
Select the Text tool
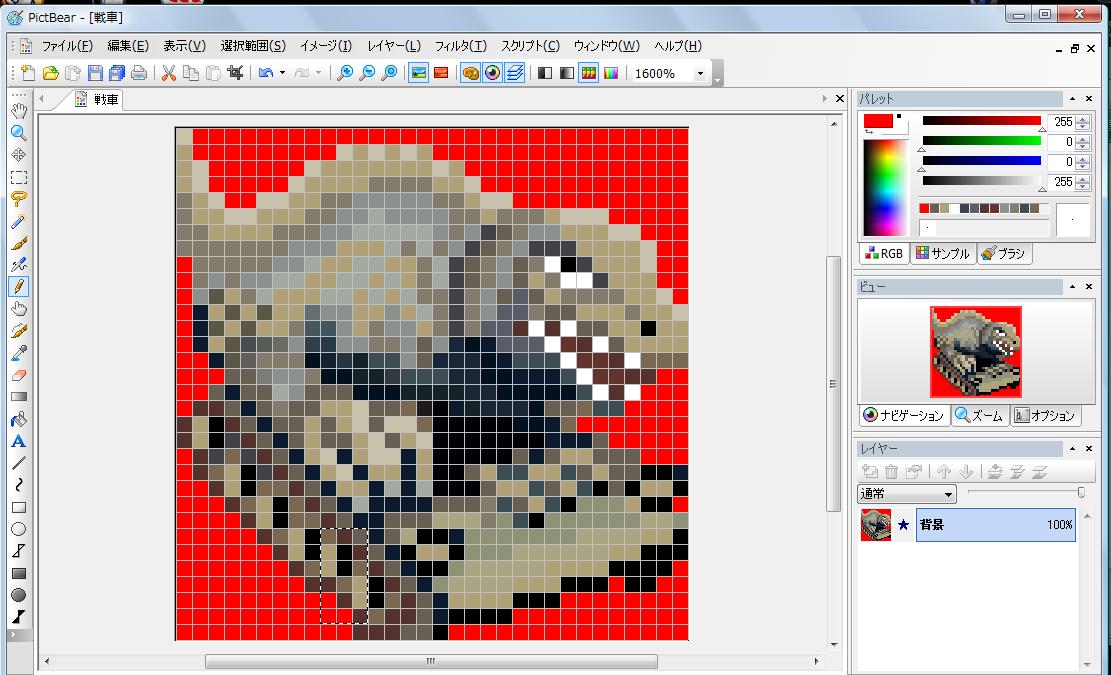19,441
